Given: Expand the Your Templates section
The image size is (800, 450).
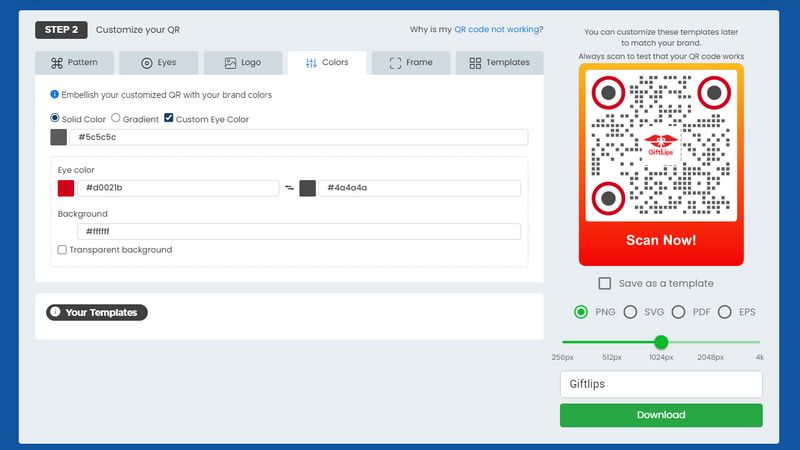Looking at the screenshot, I should (97, 312).
